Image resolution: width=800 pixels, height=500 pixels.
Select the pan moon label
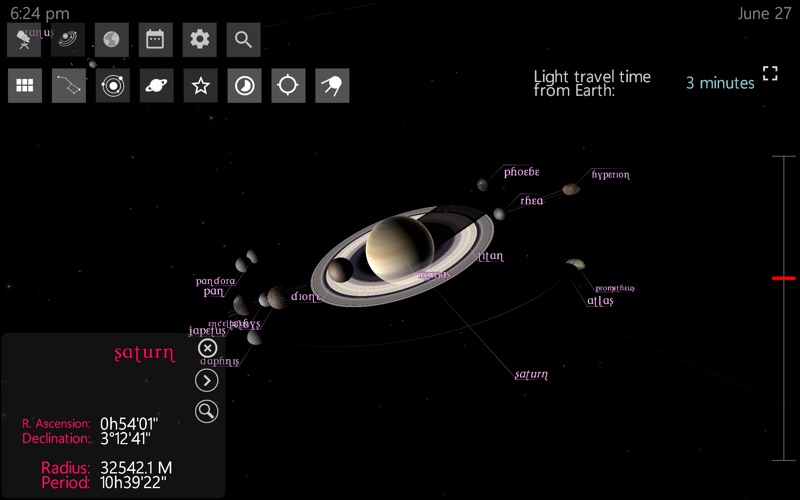(x=214, y=292)
